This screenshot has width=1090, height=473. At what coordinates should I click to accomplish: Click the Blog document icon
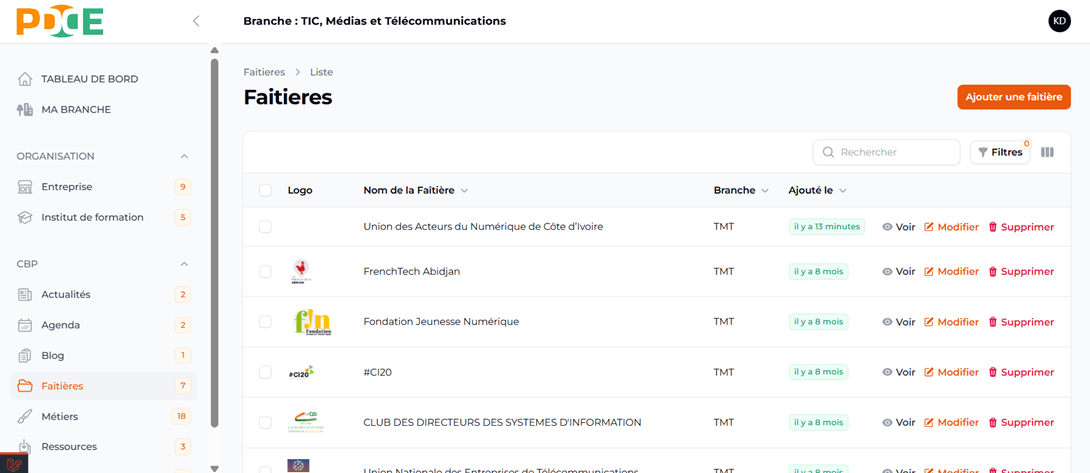tap(25, 355)
